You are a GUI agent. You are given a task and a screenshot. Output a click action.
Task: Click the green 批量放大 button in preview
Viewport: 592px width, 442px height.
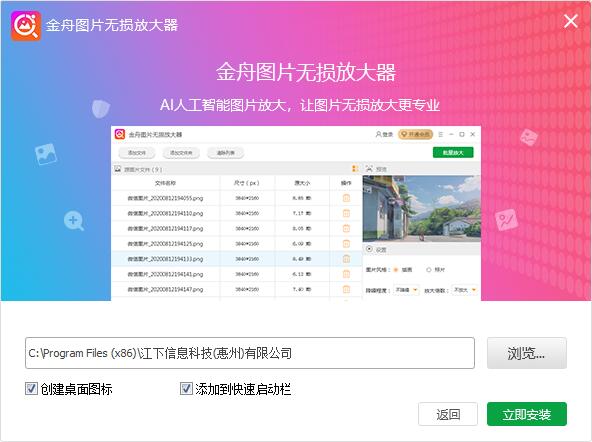point(453,152)
